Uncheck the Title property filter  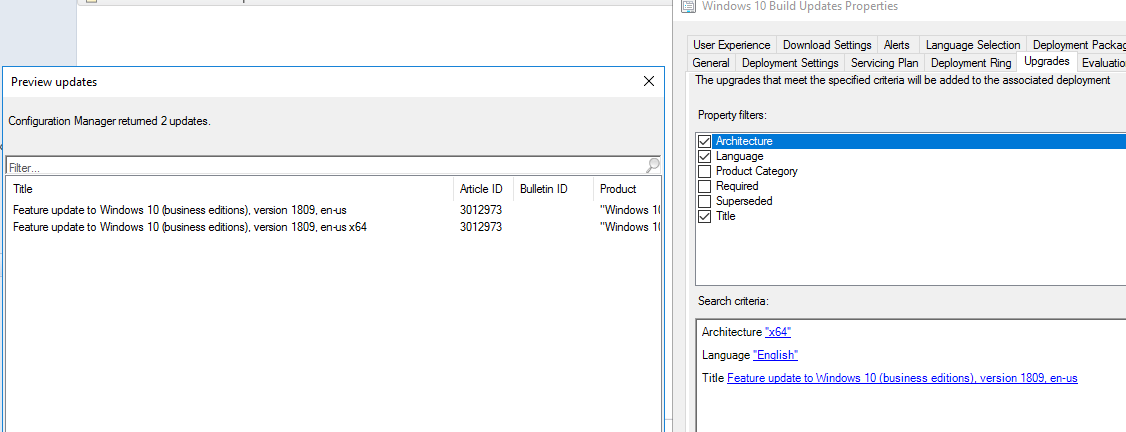tap(704, 216)
